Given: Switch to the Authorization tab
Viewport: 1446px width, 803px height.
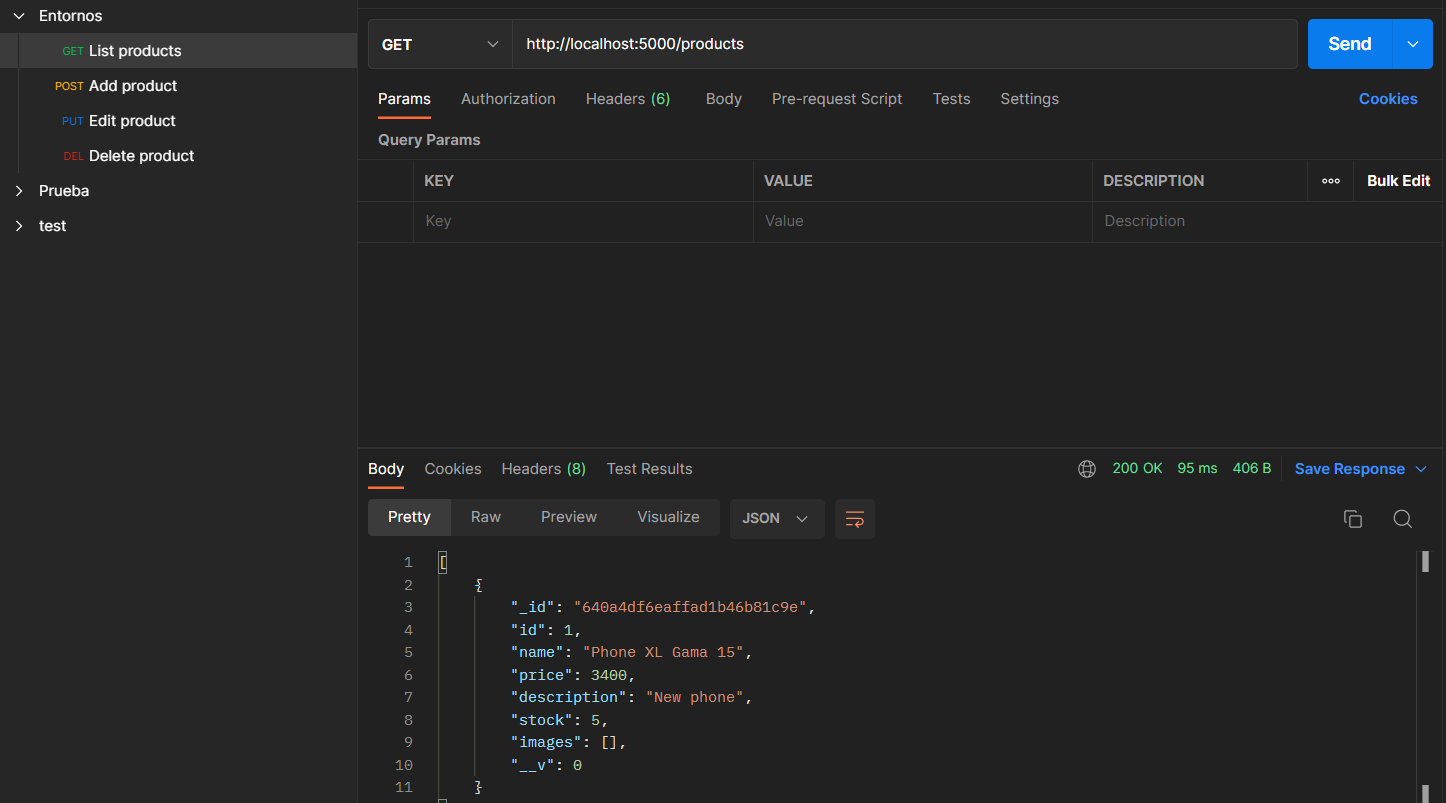Looking at the screenshot, I should (508, 99).
